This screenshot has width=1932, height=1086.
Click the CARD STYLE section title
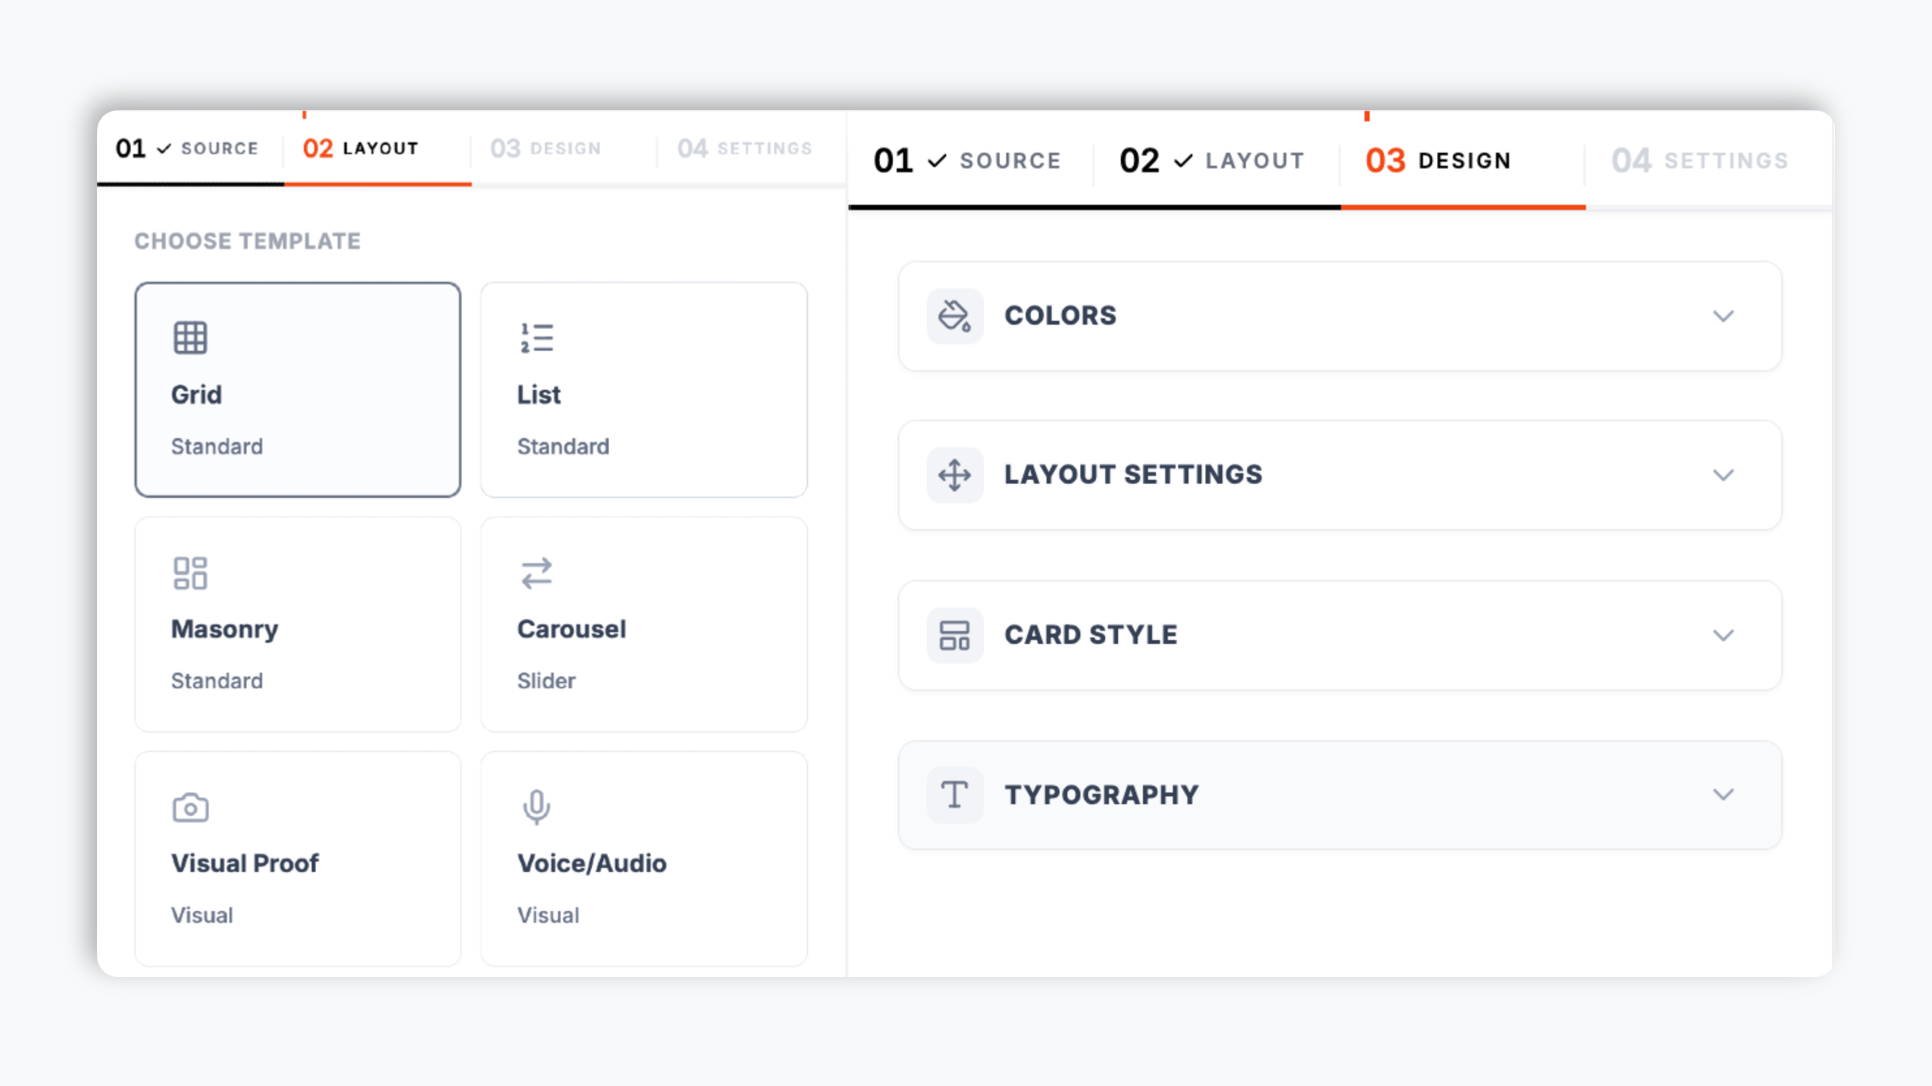pyautogui.click(x=1091, y=635)
